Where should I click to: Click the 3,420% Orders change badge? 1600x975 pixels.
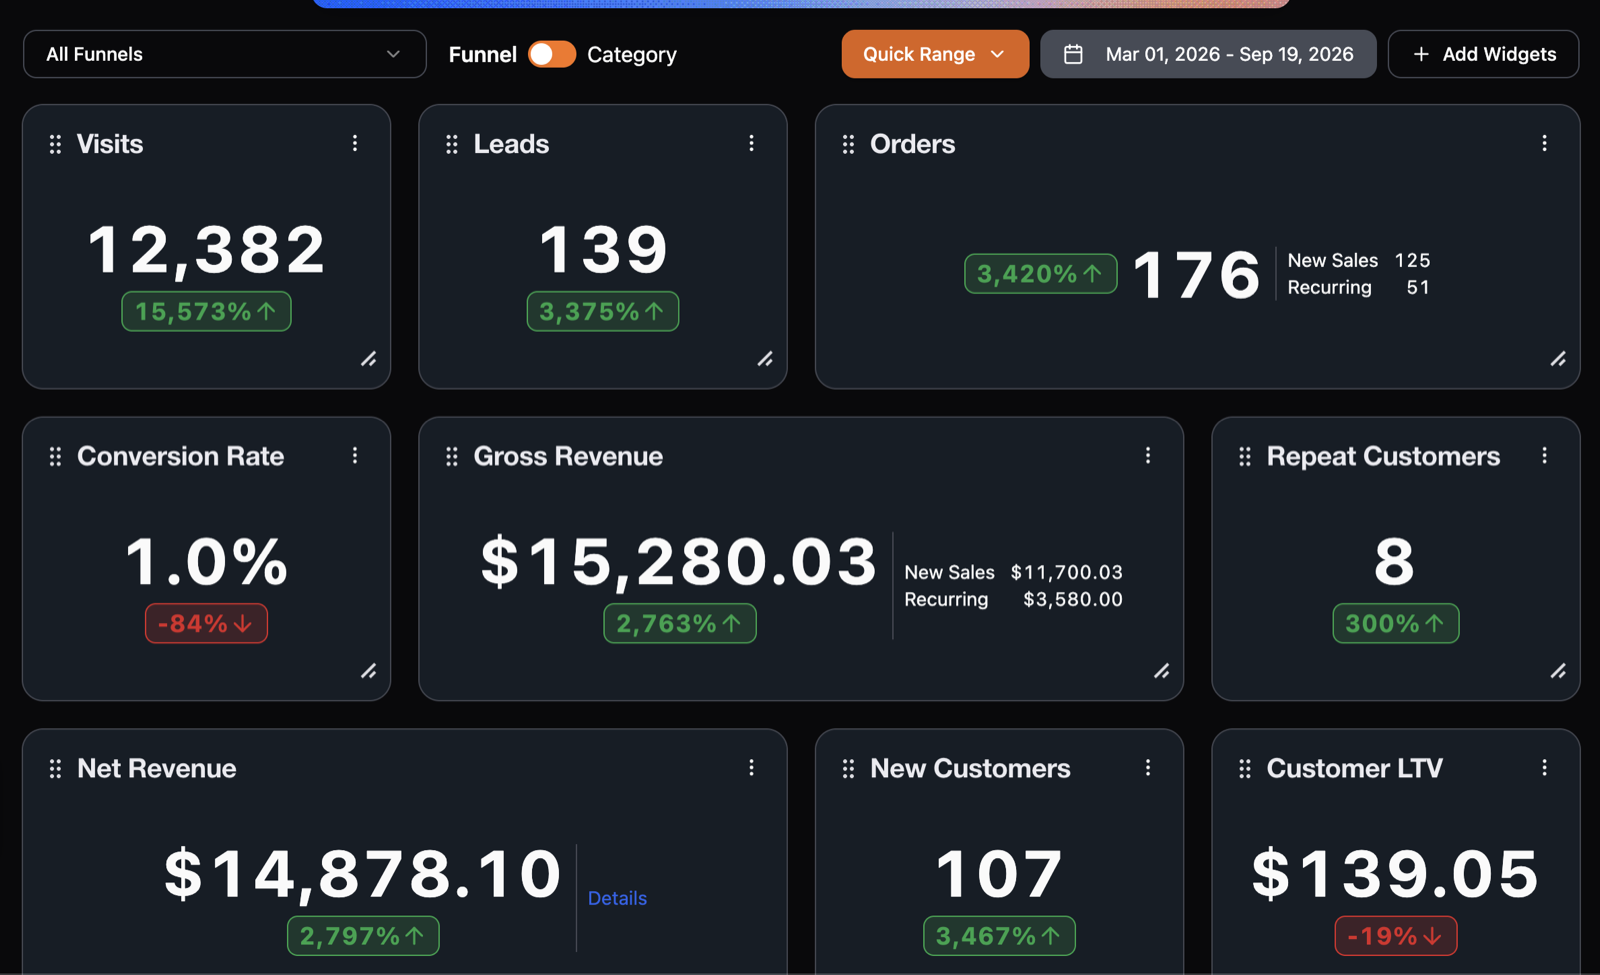tap(1041, 274)
